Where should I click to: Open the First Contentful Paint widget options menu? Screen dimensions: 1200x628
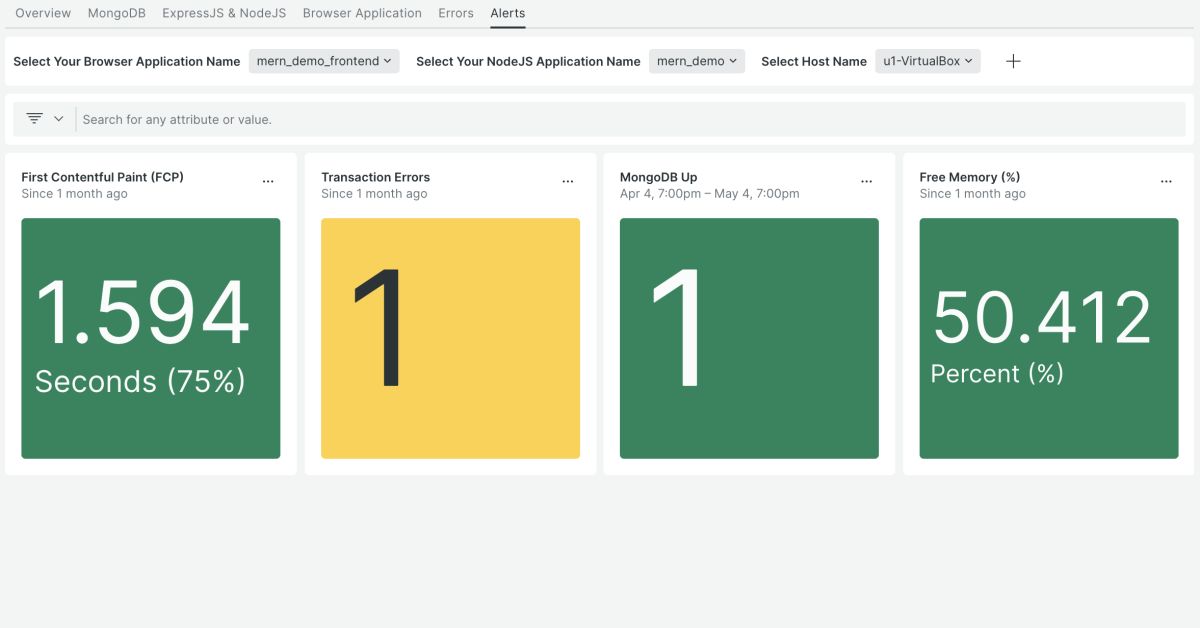[x=268, y=182]
